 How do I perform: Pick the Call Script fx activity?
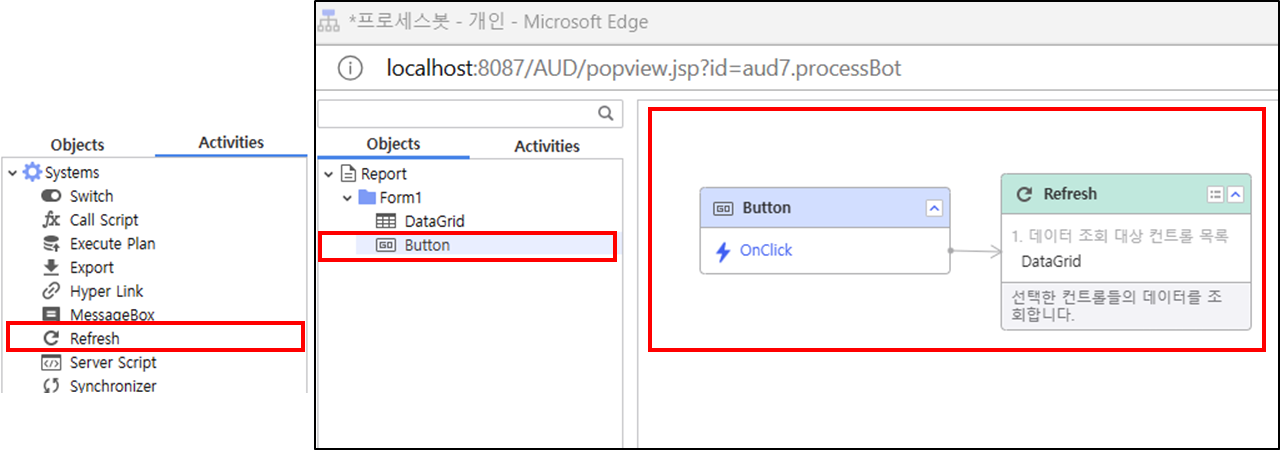tap(103, 220)
